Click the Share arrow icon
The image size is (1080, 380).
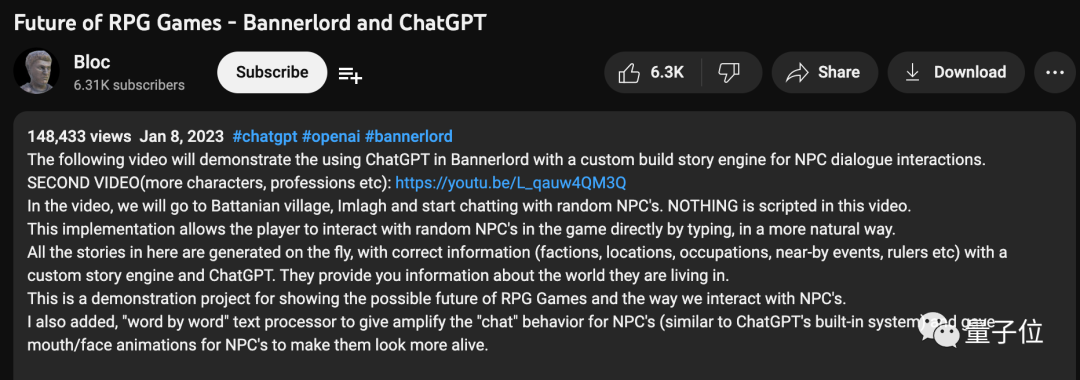[797, 72]
